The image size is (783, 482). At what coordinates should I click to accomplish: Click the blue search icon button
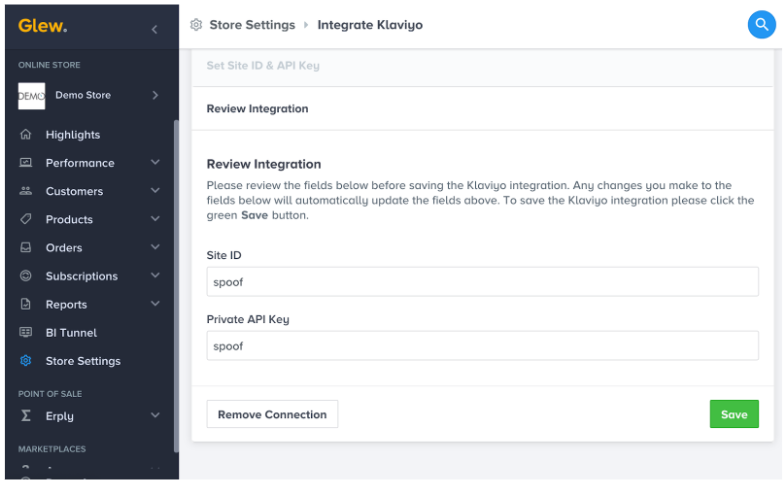[761, 24]
